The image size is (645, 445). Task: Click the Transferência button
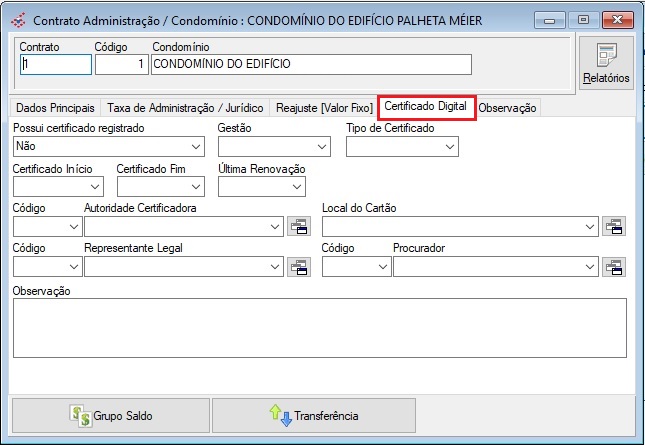pyautogui.click(x=314, y=415)
